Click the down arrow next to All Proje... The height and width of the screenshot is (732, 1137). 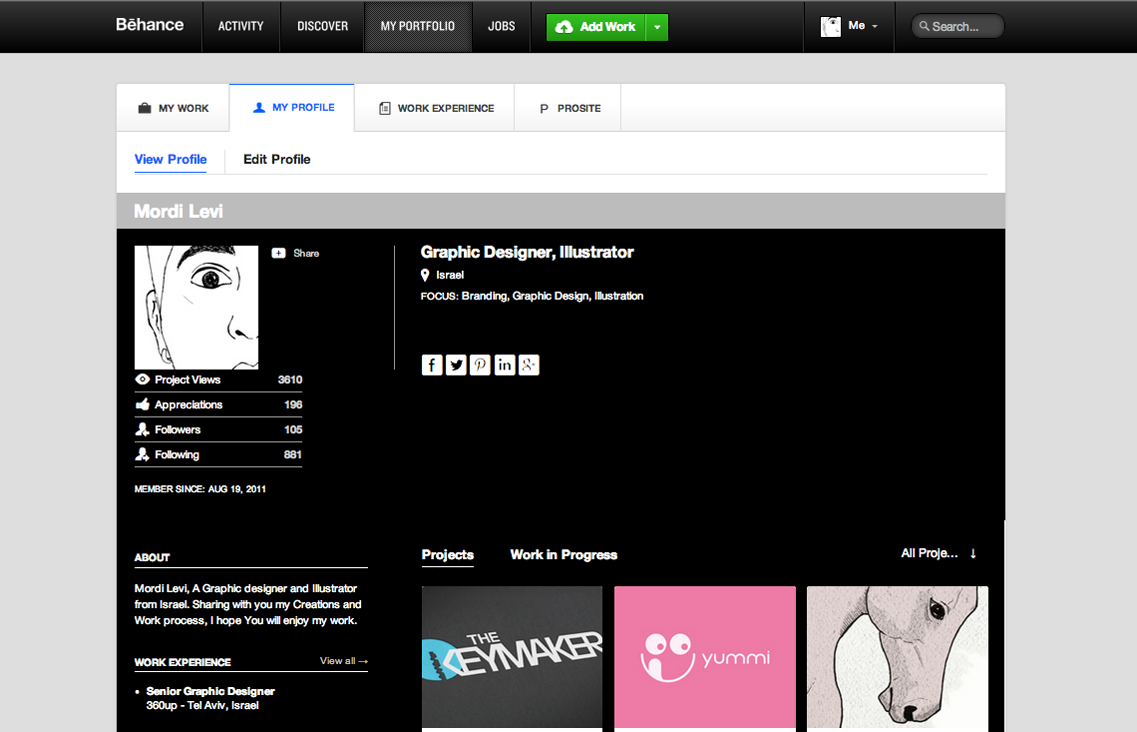point(973,554)
